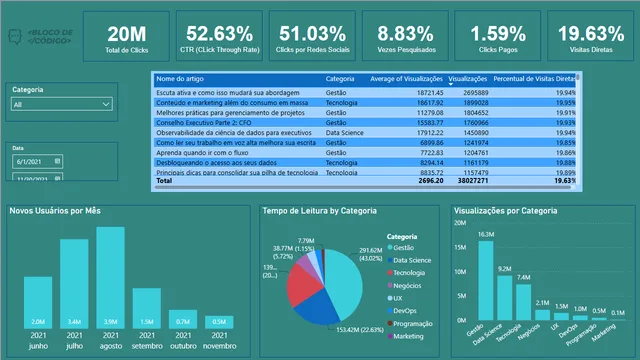Image resolution: width=640 pixels, height=360 pixels.
Task: Select the 8.83% Vezes Pesquisados card
Action: tap(405, 36)
